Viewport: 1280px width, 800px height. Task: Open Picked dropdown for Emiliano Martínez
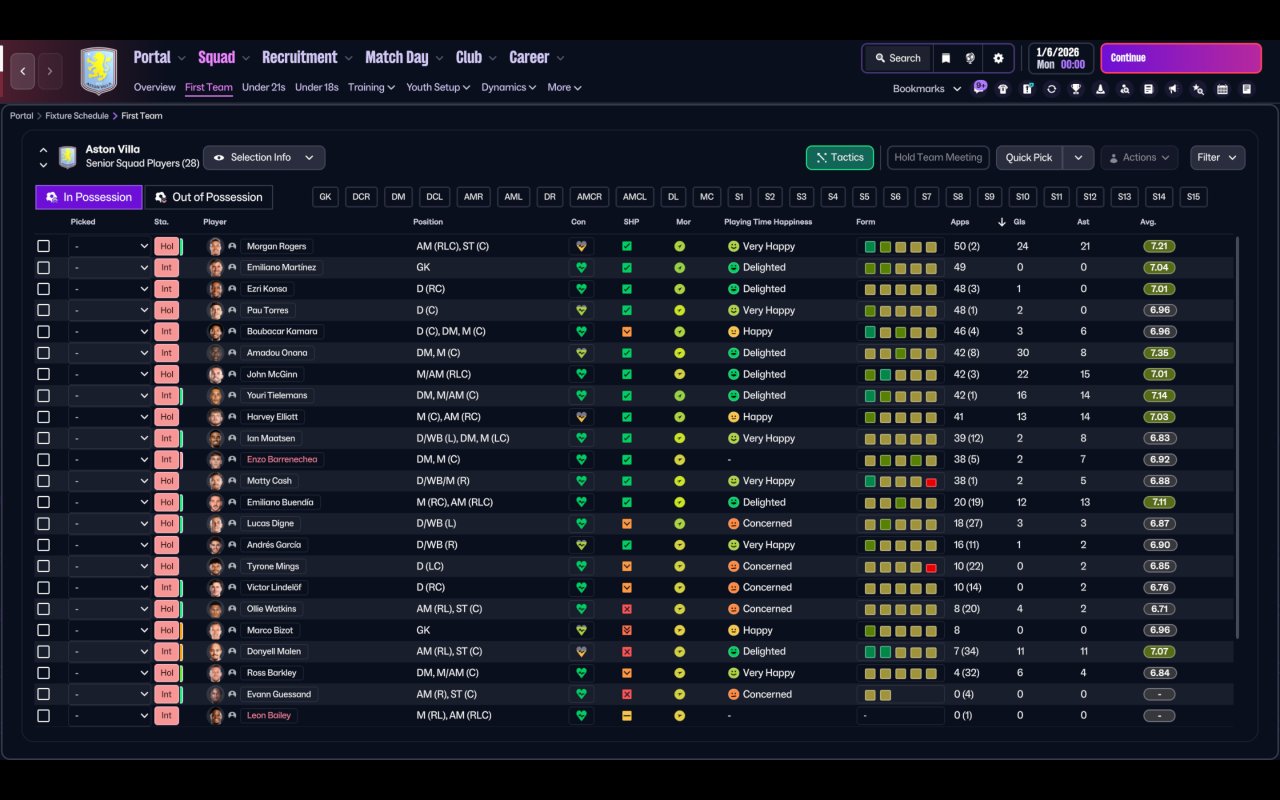click(x=109, y=268)
